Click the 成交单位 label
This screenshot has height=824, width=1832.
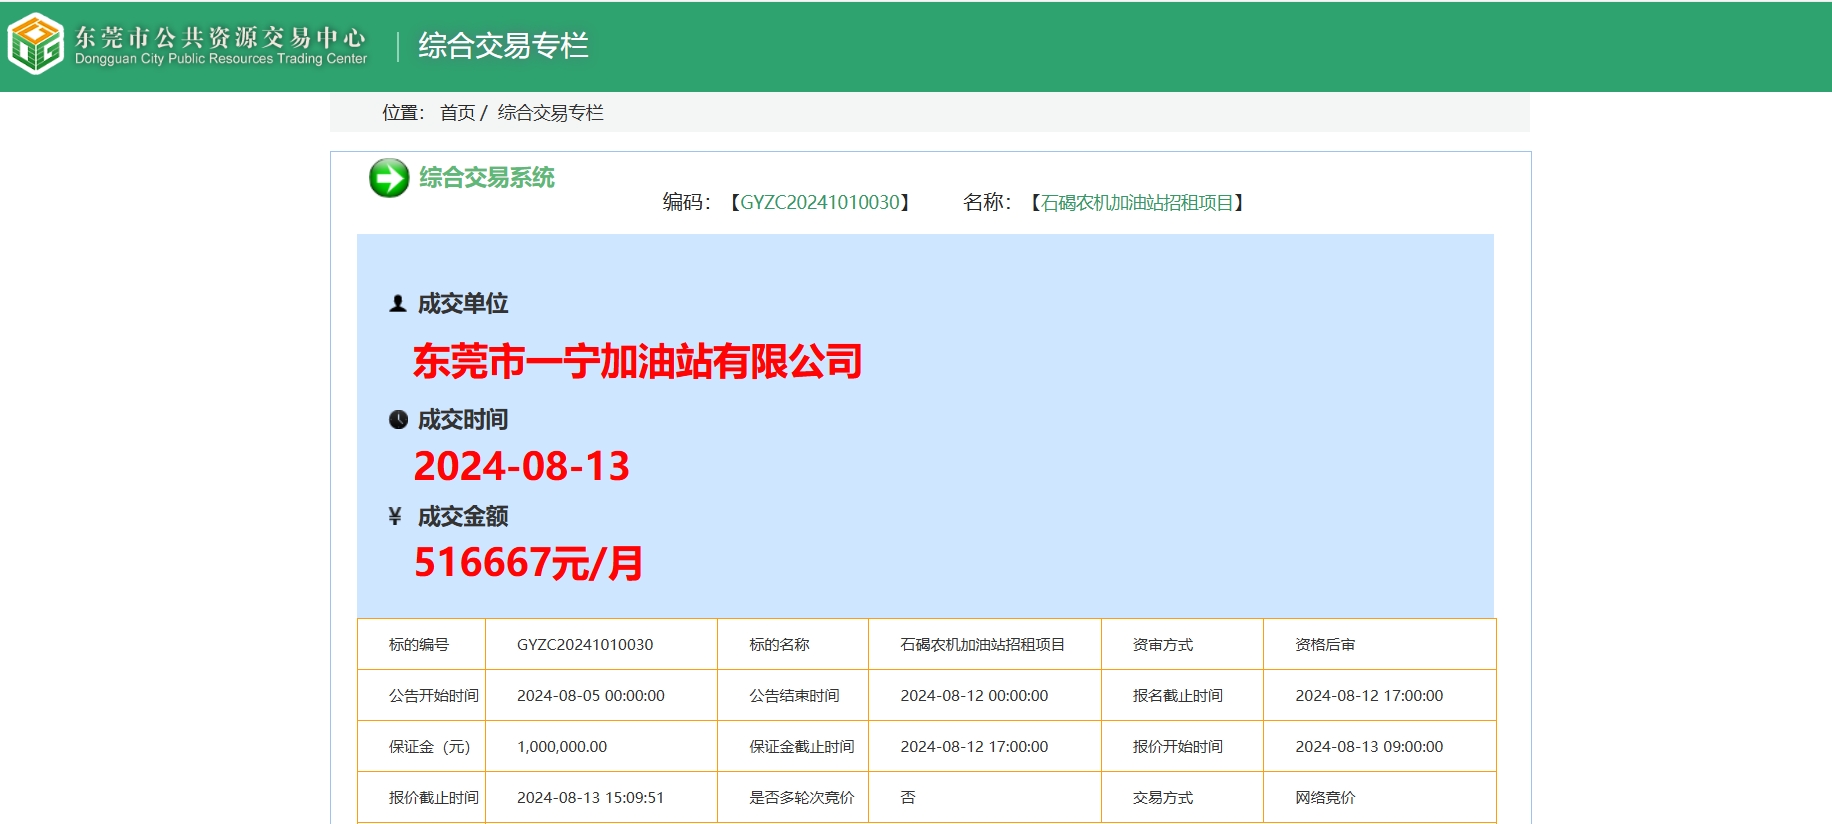(463, 303)
